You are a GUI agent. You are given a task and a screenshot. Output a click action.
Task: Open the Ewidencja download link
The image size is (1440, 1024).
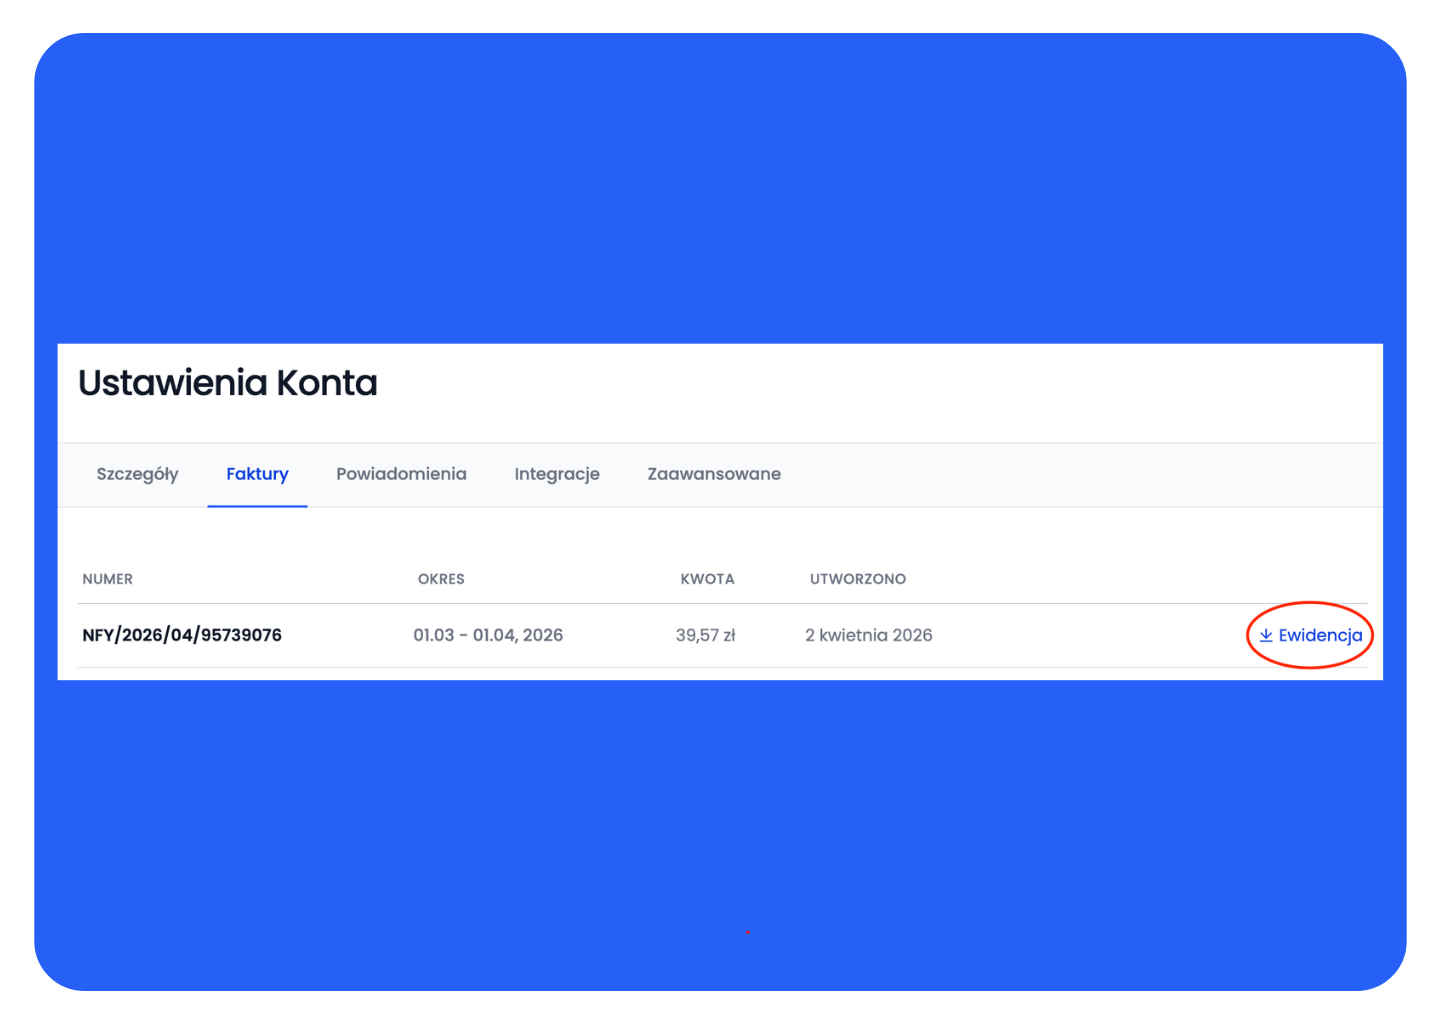[1319, 635]
